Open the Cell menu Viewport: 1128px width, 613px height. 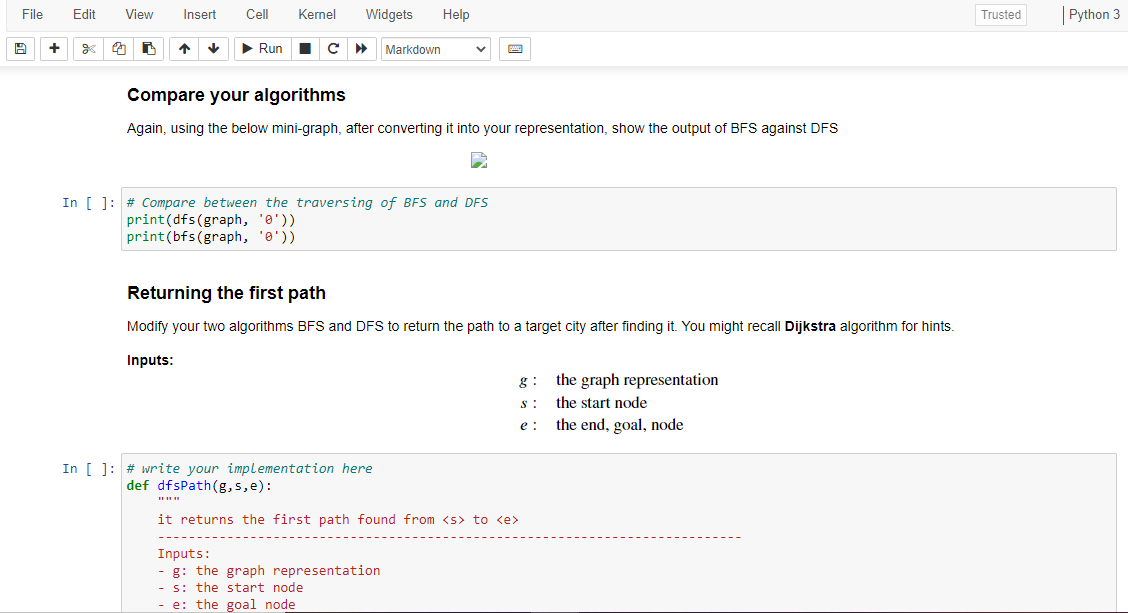coord(256,14)
